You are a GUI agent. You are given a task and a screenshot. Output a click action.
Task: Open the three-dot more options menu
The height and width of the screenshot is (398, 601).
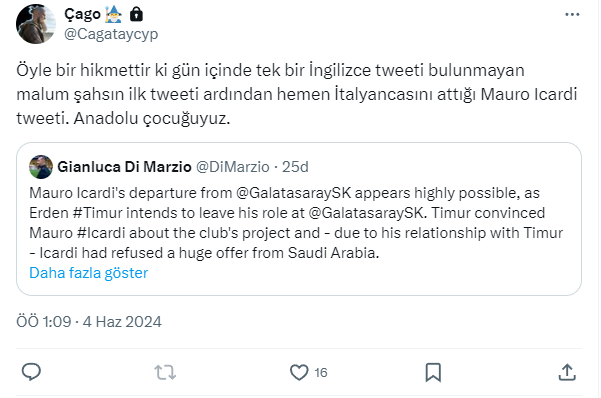[572, 15]
